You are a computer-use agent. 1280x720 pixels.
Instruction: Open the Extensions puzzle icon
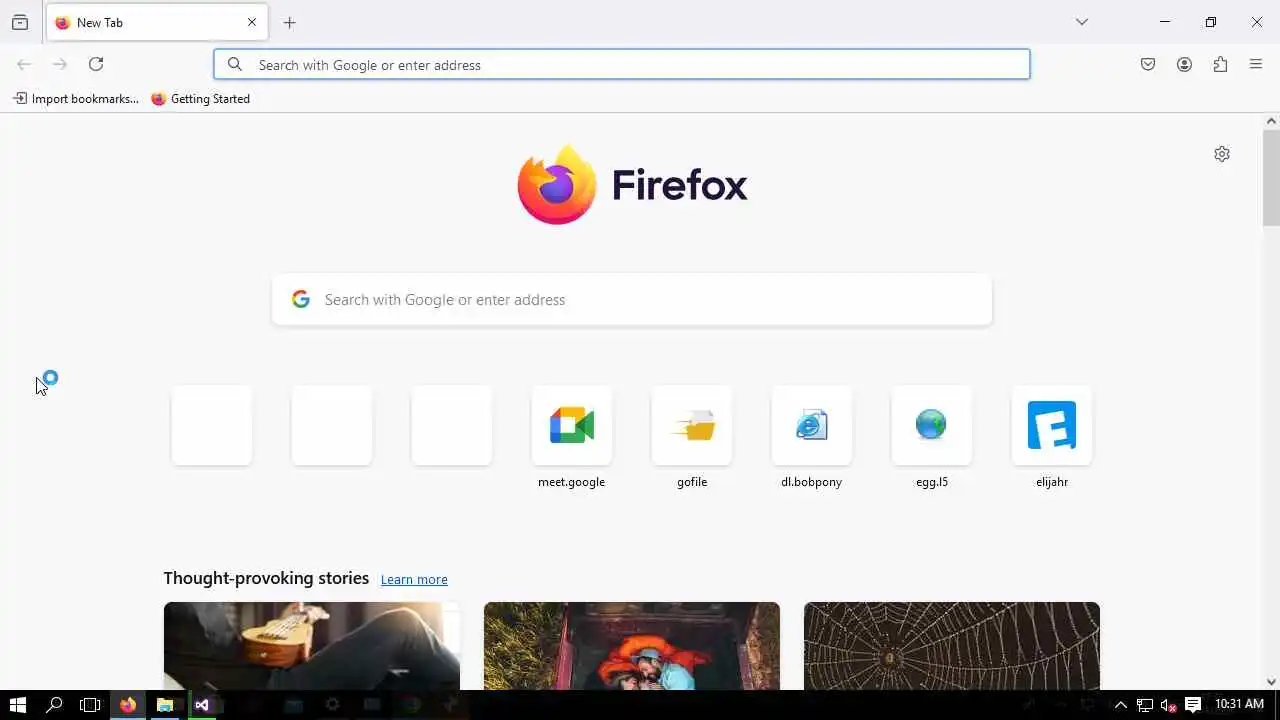tap(1220, 64)
